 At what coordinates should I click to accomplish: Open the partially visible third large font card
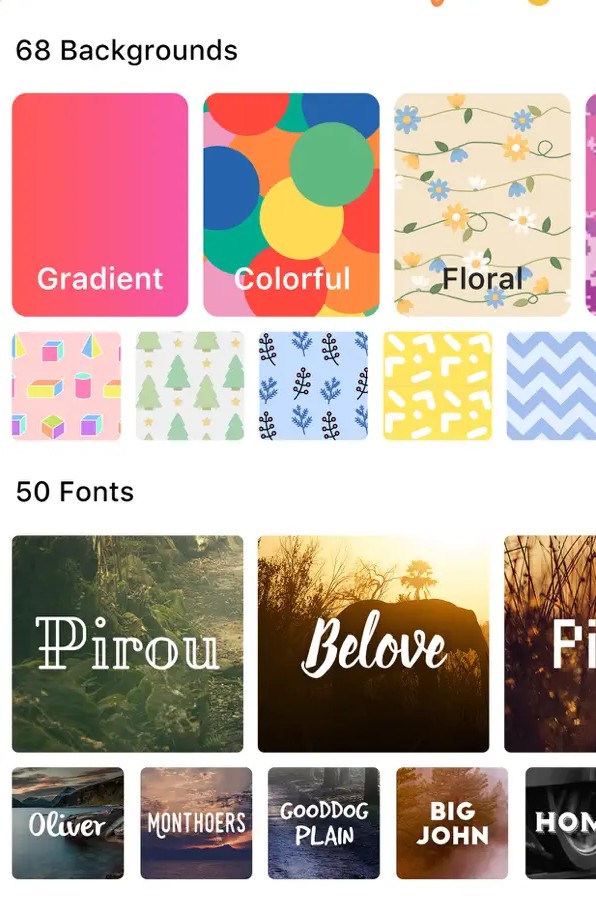[x=550, y=644]
